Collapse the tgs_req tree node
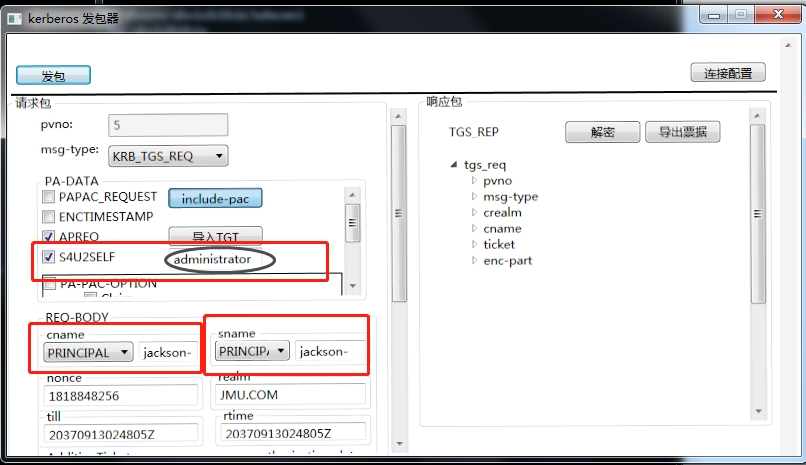Viewport: 806px width, 465px height. point(455,165)
